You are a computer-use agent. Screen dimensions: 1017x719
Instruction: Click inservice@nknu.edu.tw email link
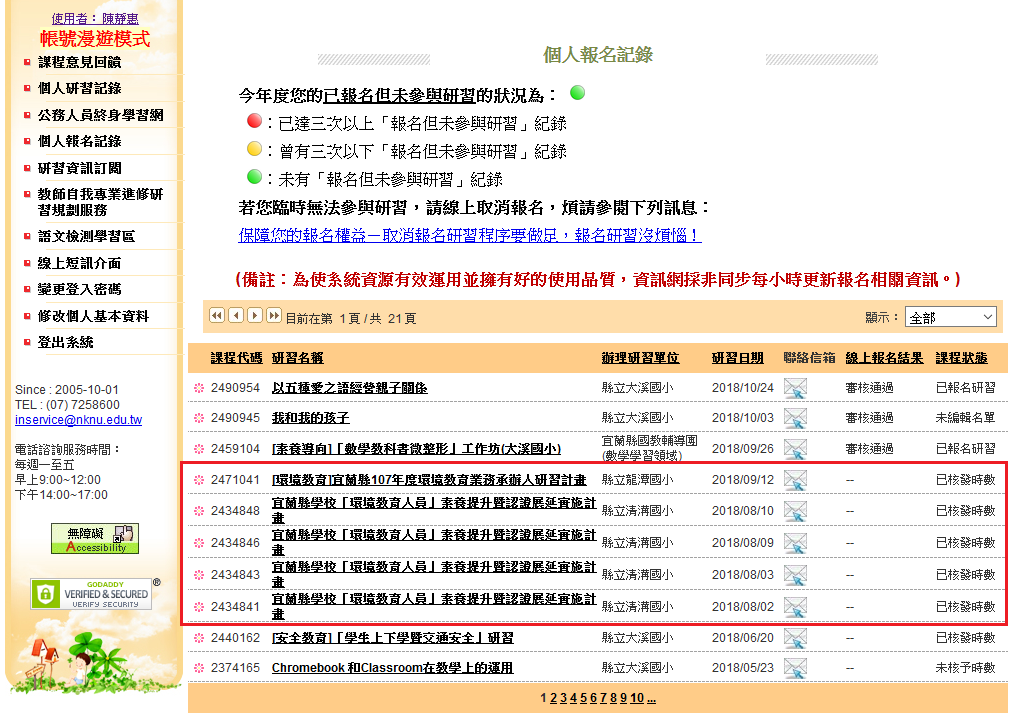pyautogui.click(x=78, y=420)
